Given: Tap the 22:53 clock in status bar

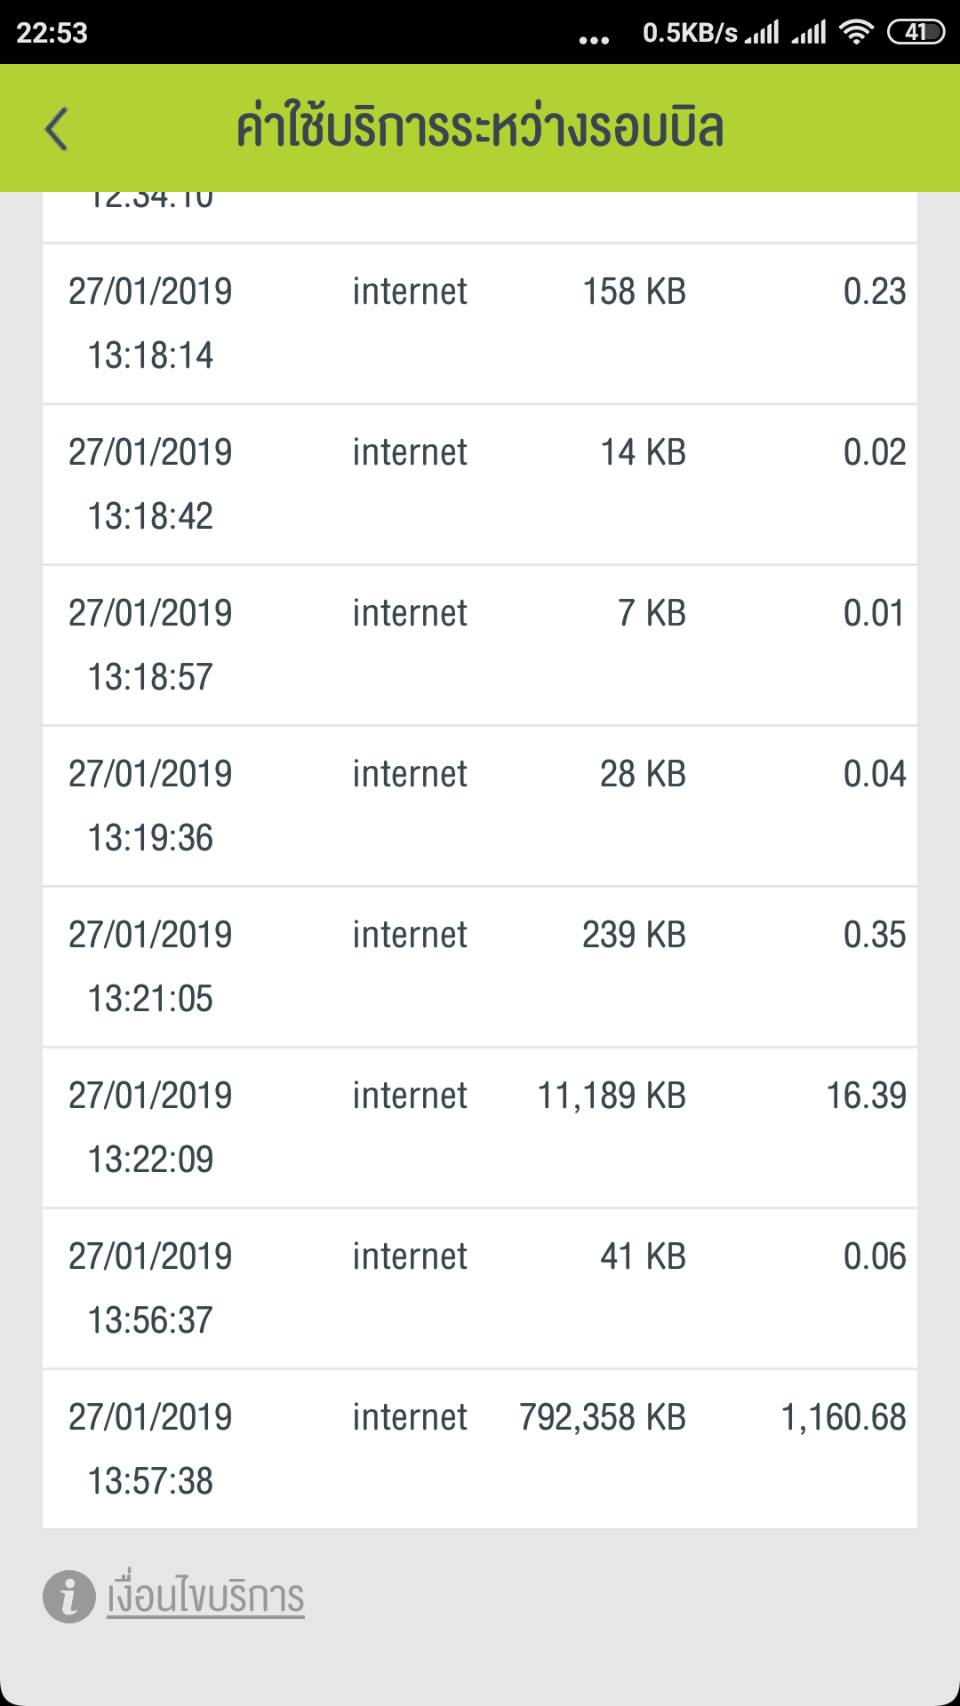Looking at the screenshot, I should pyautogui.click(x=52, y=33).
